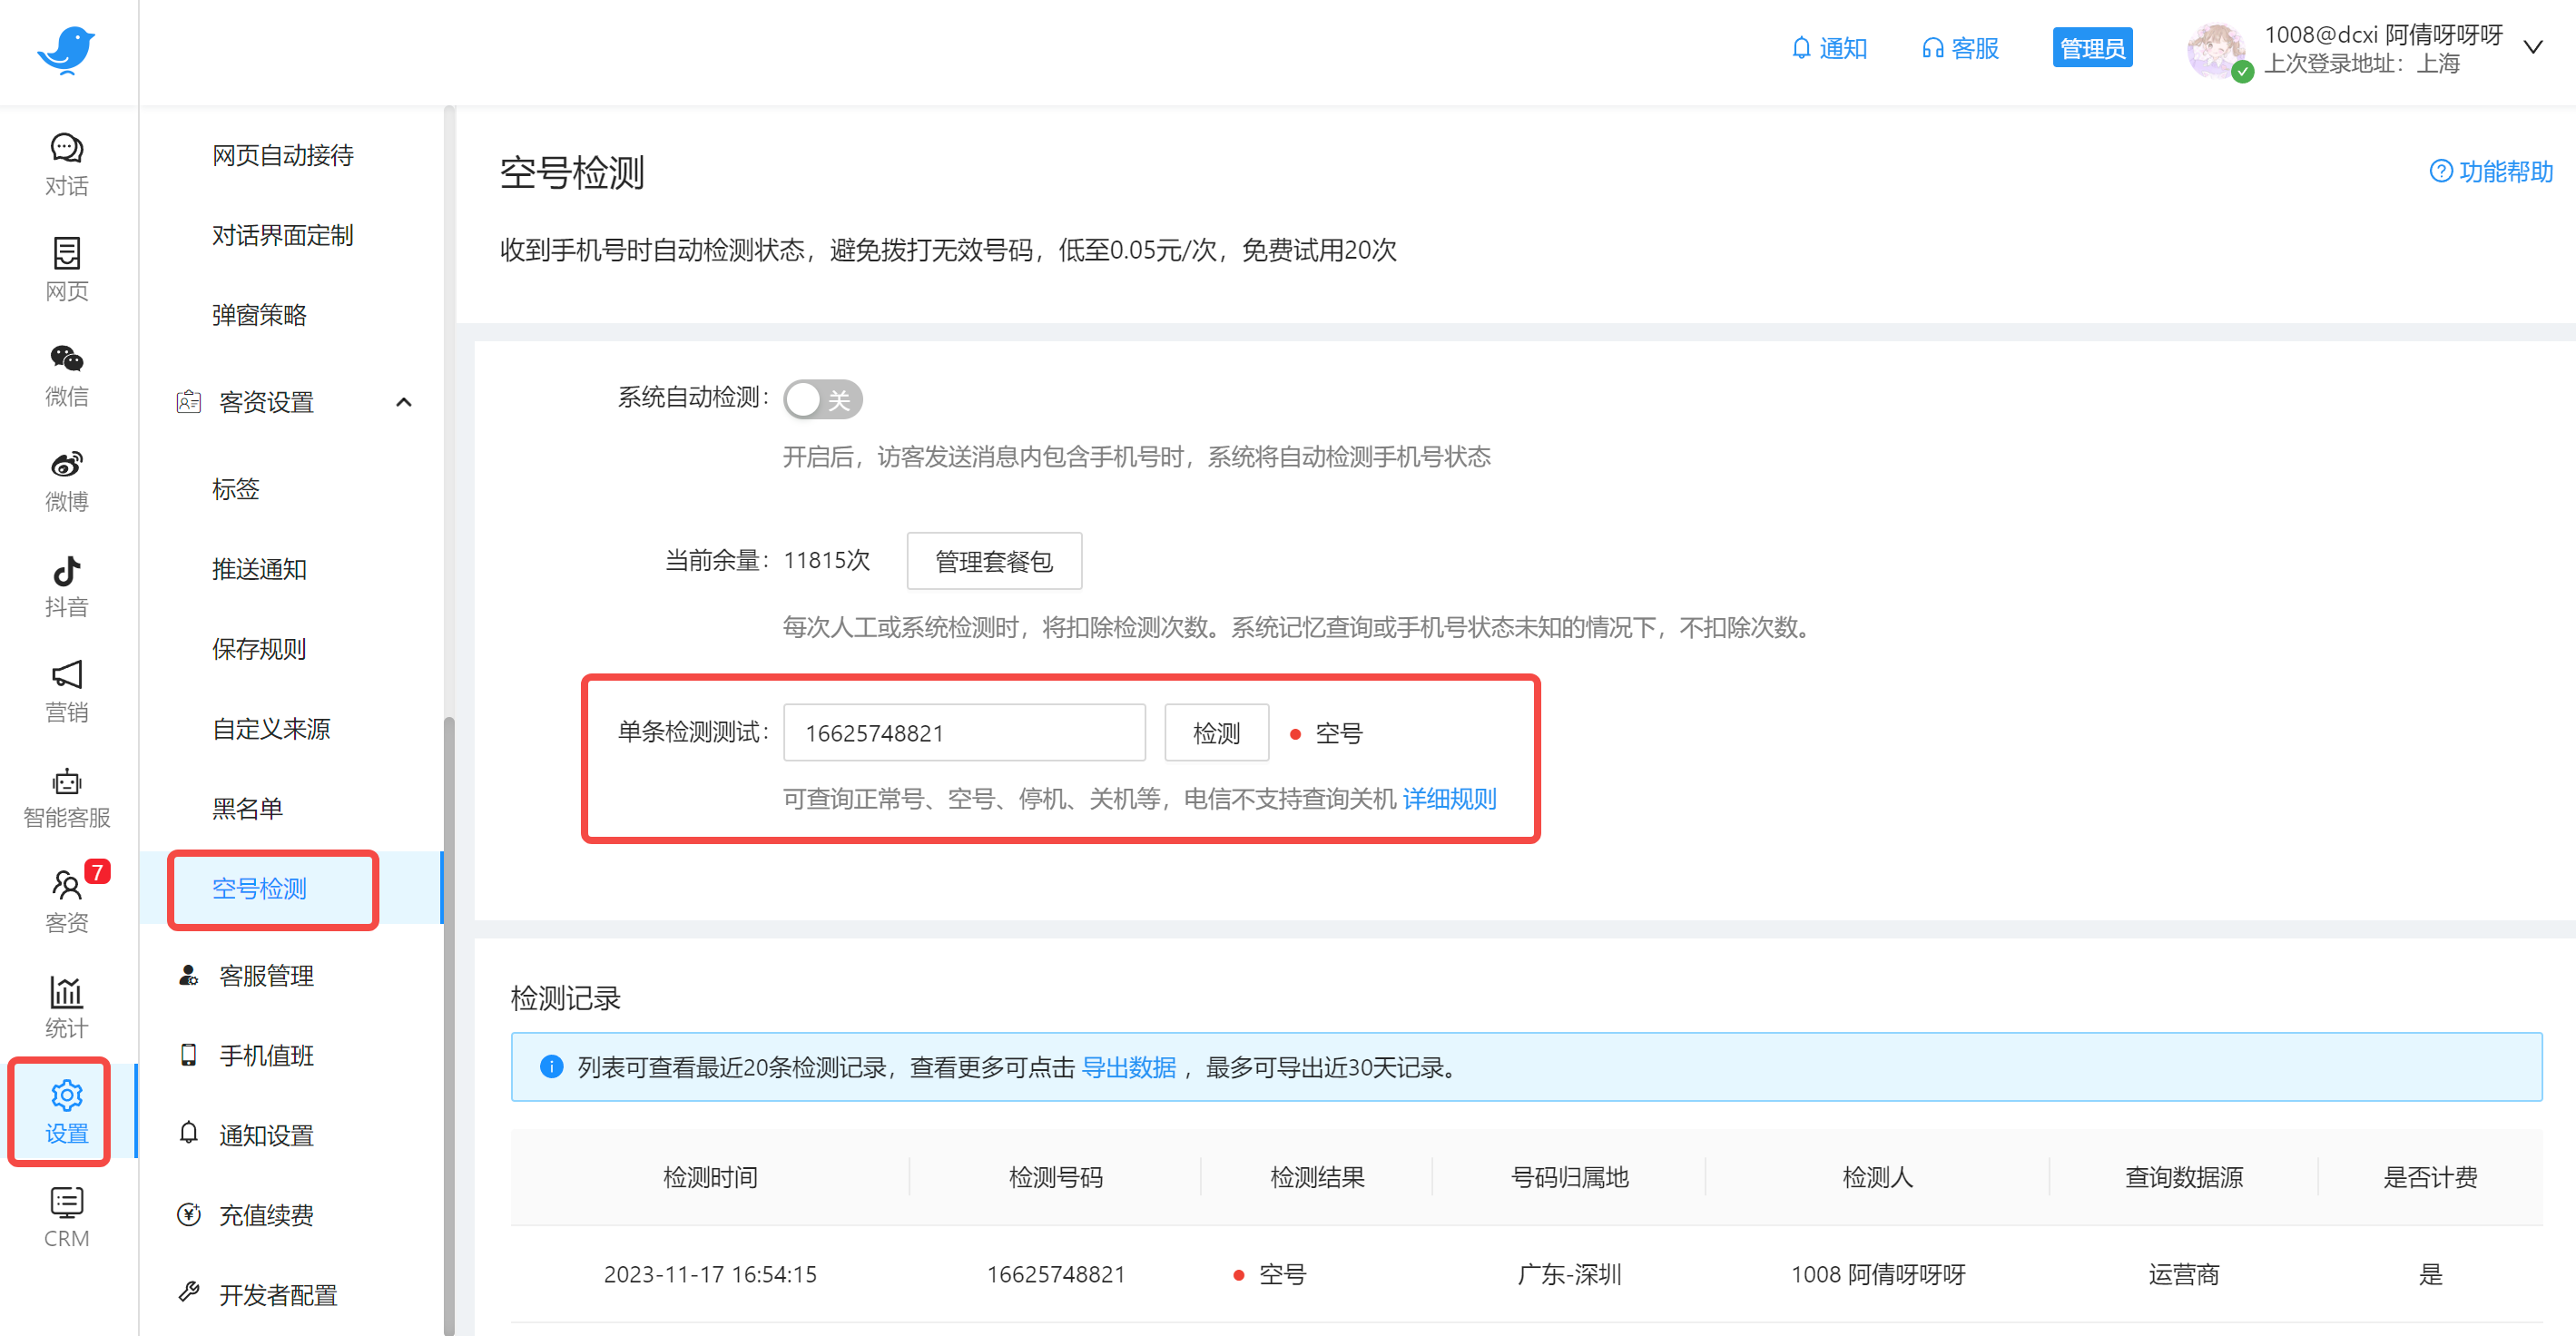
Task: Open the 黑名单 settings page
Action: (x=248, y=808)
